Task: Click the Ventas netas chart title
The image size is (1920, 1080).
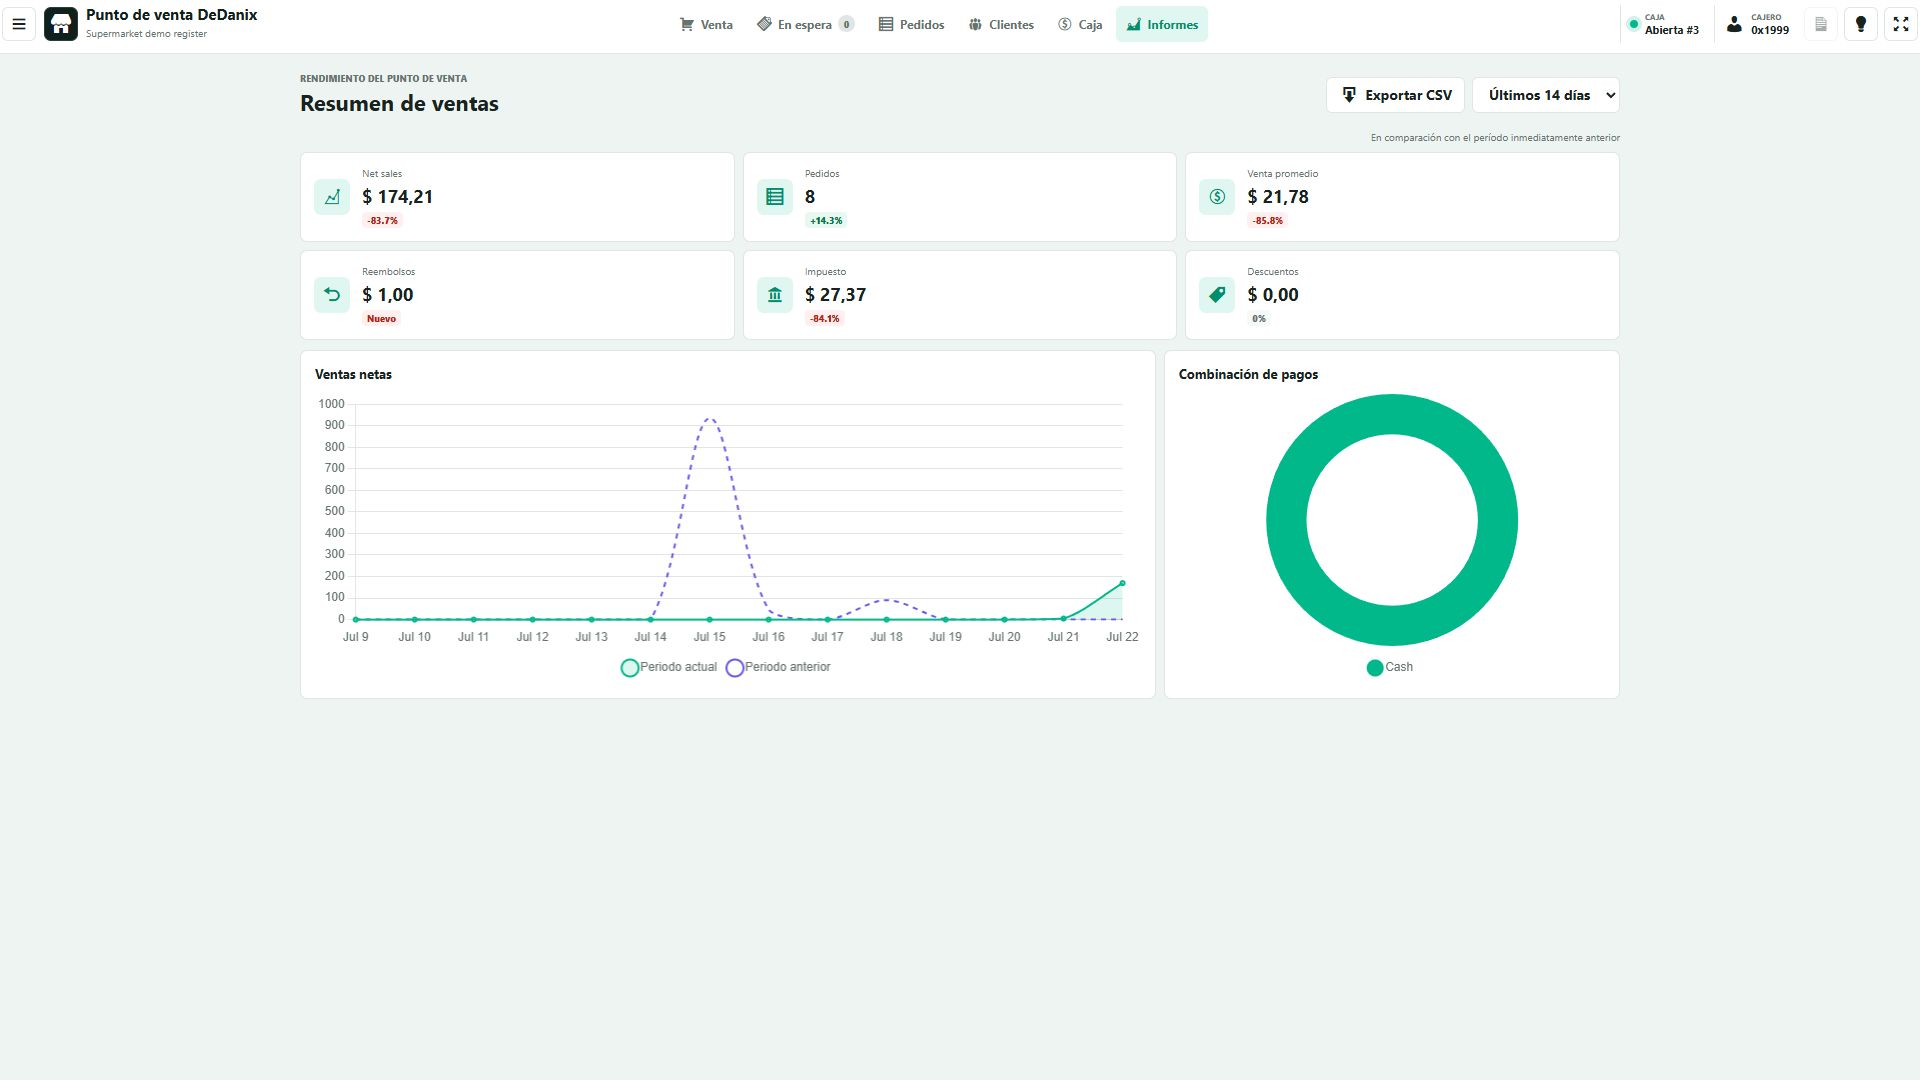Action: pyautogui.click(x=353, y=374)
